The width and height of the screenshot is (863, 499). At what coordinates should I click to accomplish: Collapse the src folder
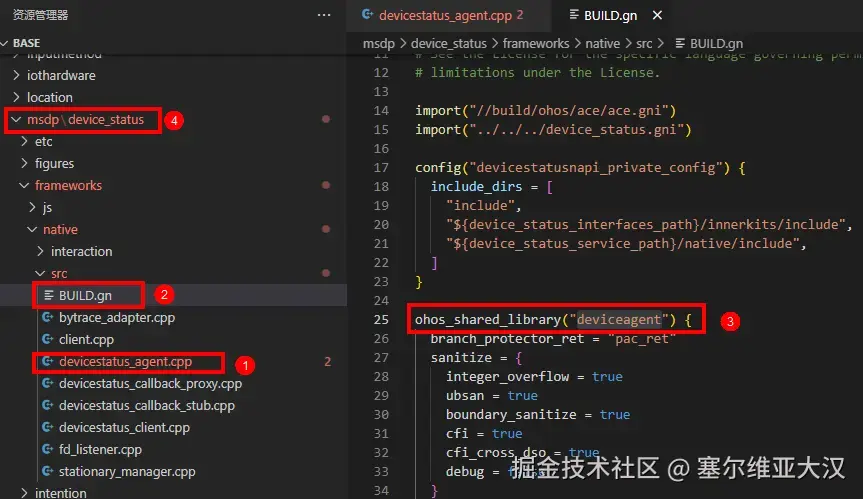[x=40, y=273]
